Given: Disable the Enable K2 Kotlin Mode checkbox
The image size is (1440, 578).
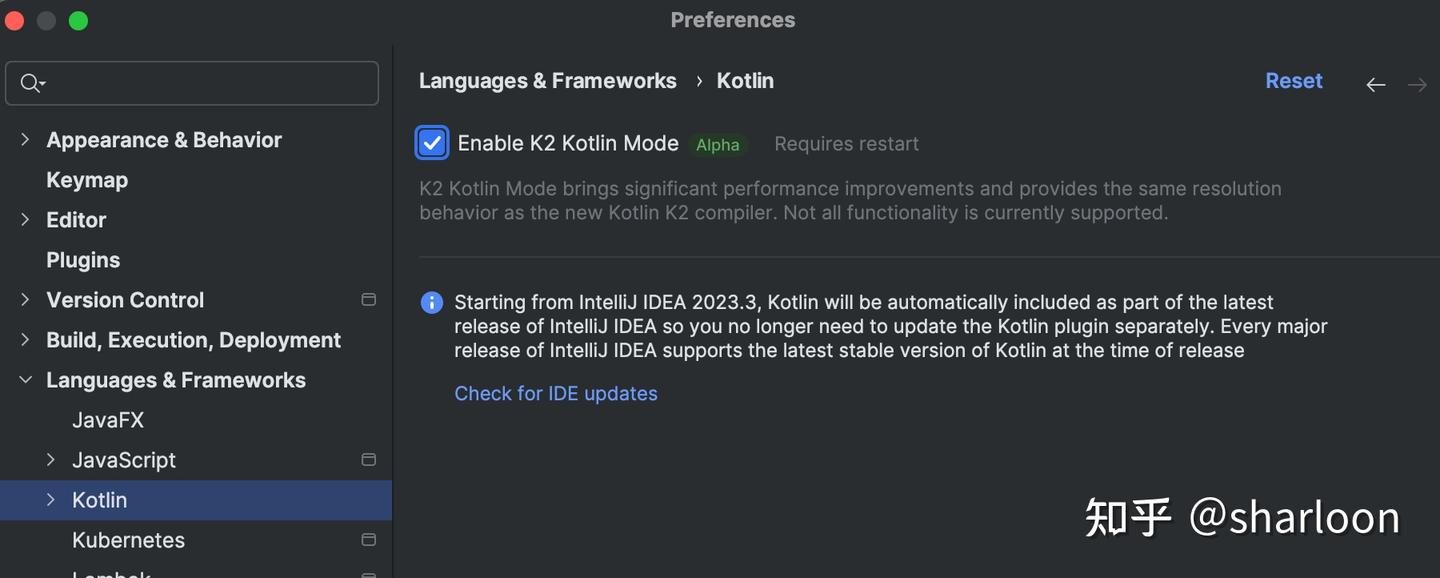Looking at the screenshot, I should [x=431, y=142].
